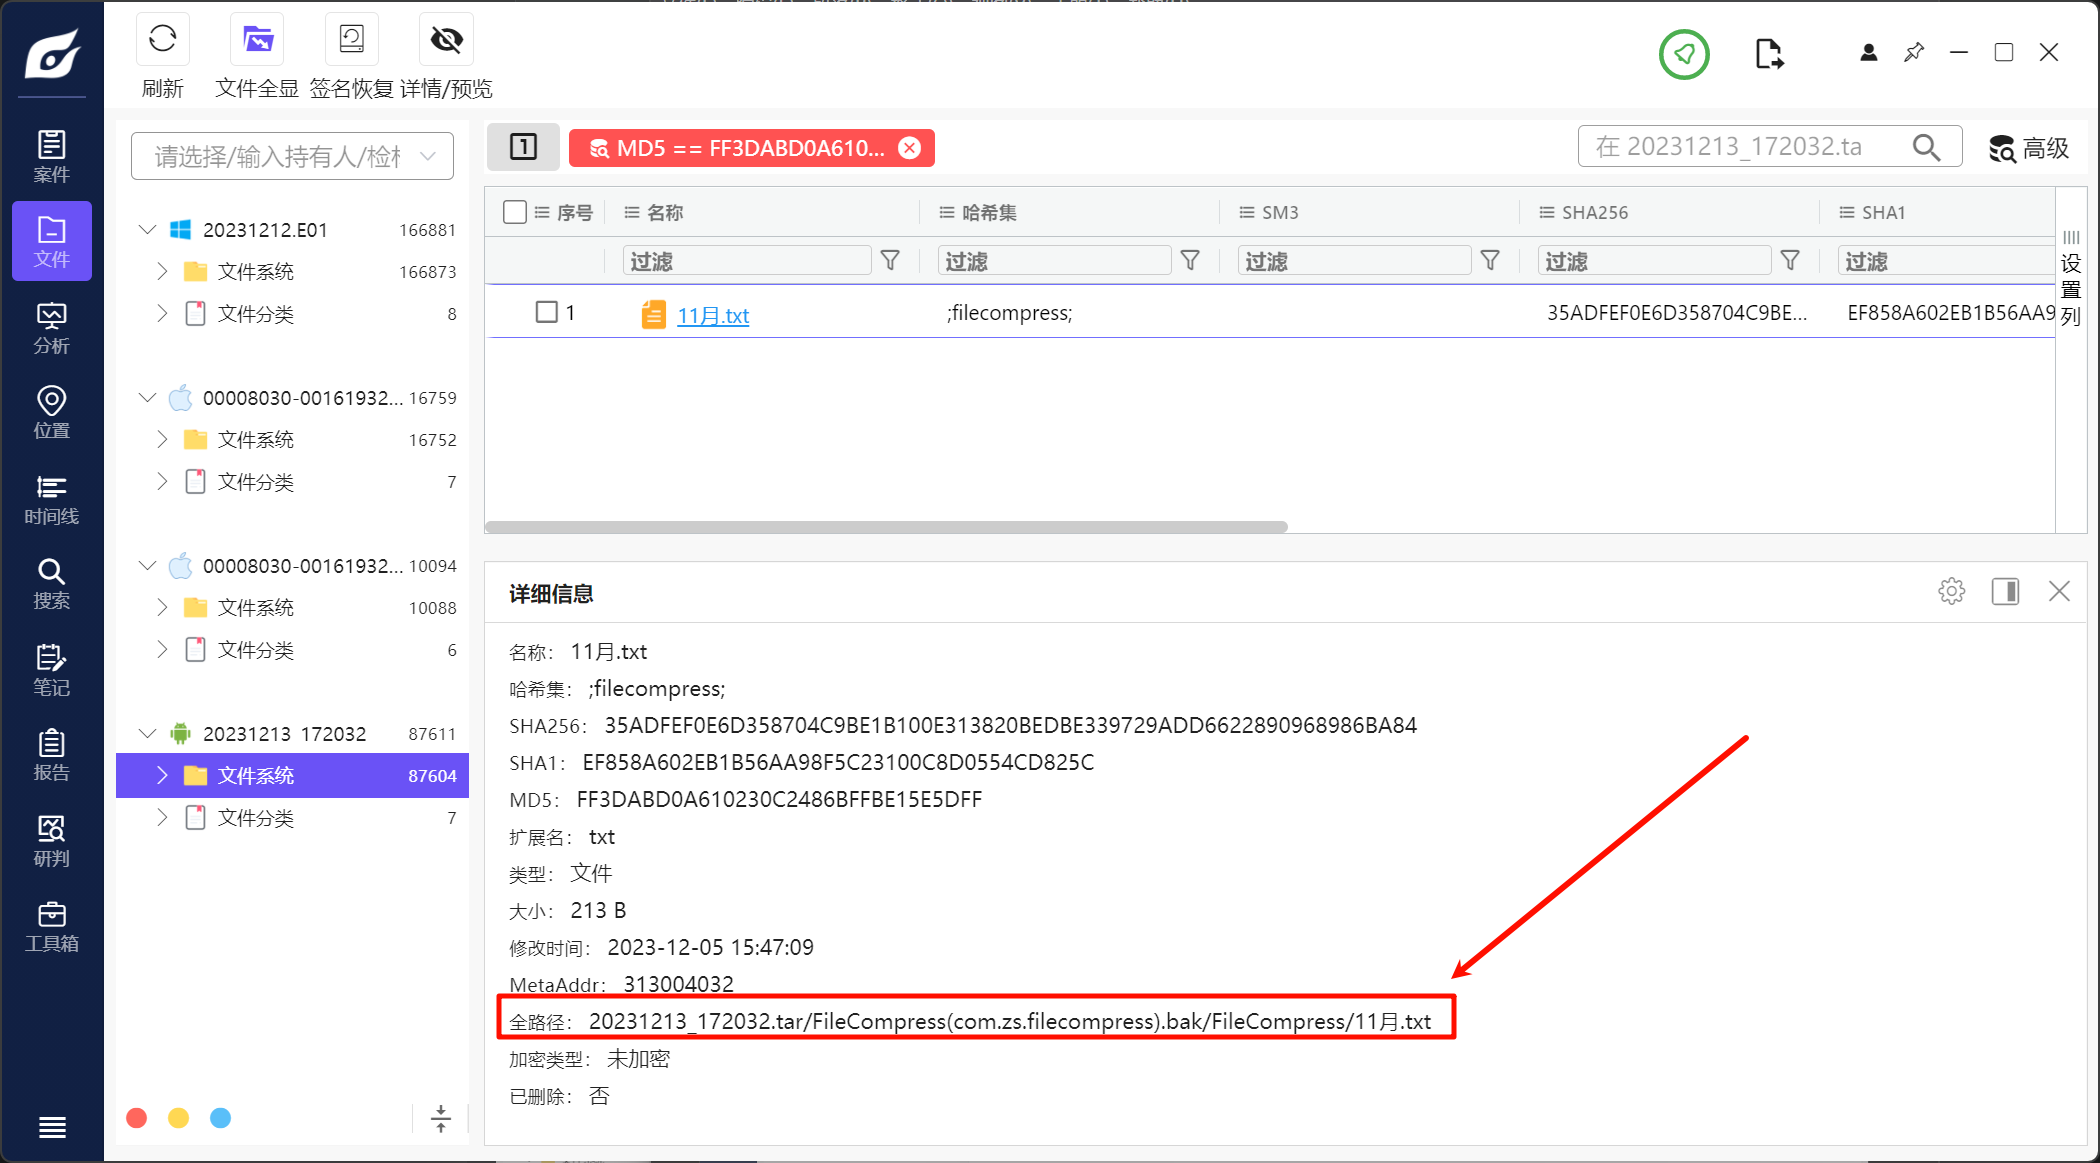Collapse the 20231212.E01 tree node
Image resolution: width=2100 pixels, height=1163 pixels.
147,230
